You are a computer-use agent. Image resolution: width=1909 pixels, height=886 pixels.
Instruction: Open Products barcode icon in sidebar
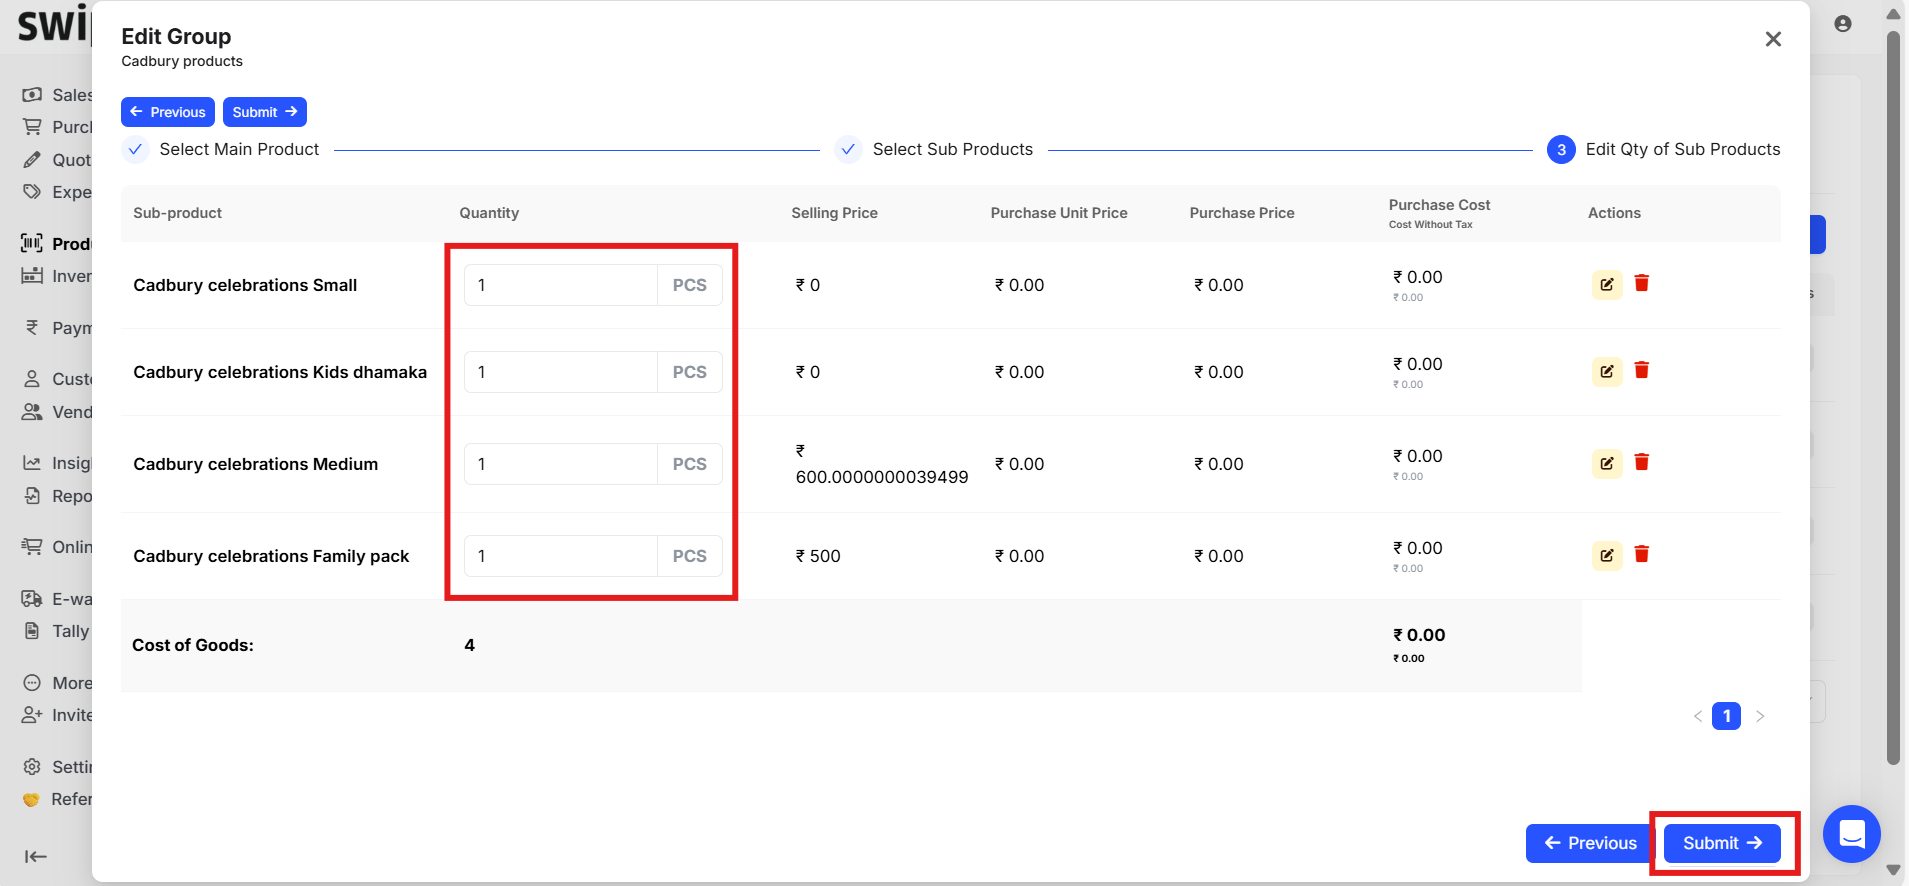tap(32, 243)
